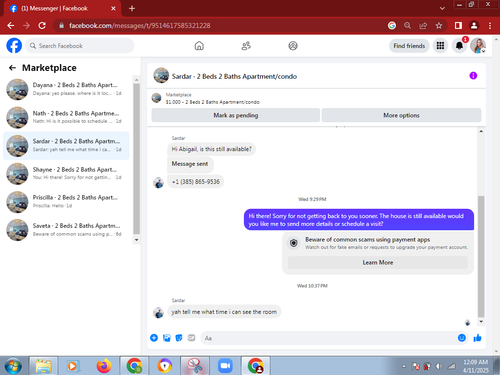Close the Messenger Facebook tab
Viewport: 500px width, 375px height.
point(113,8)
